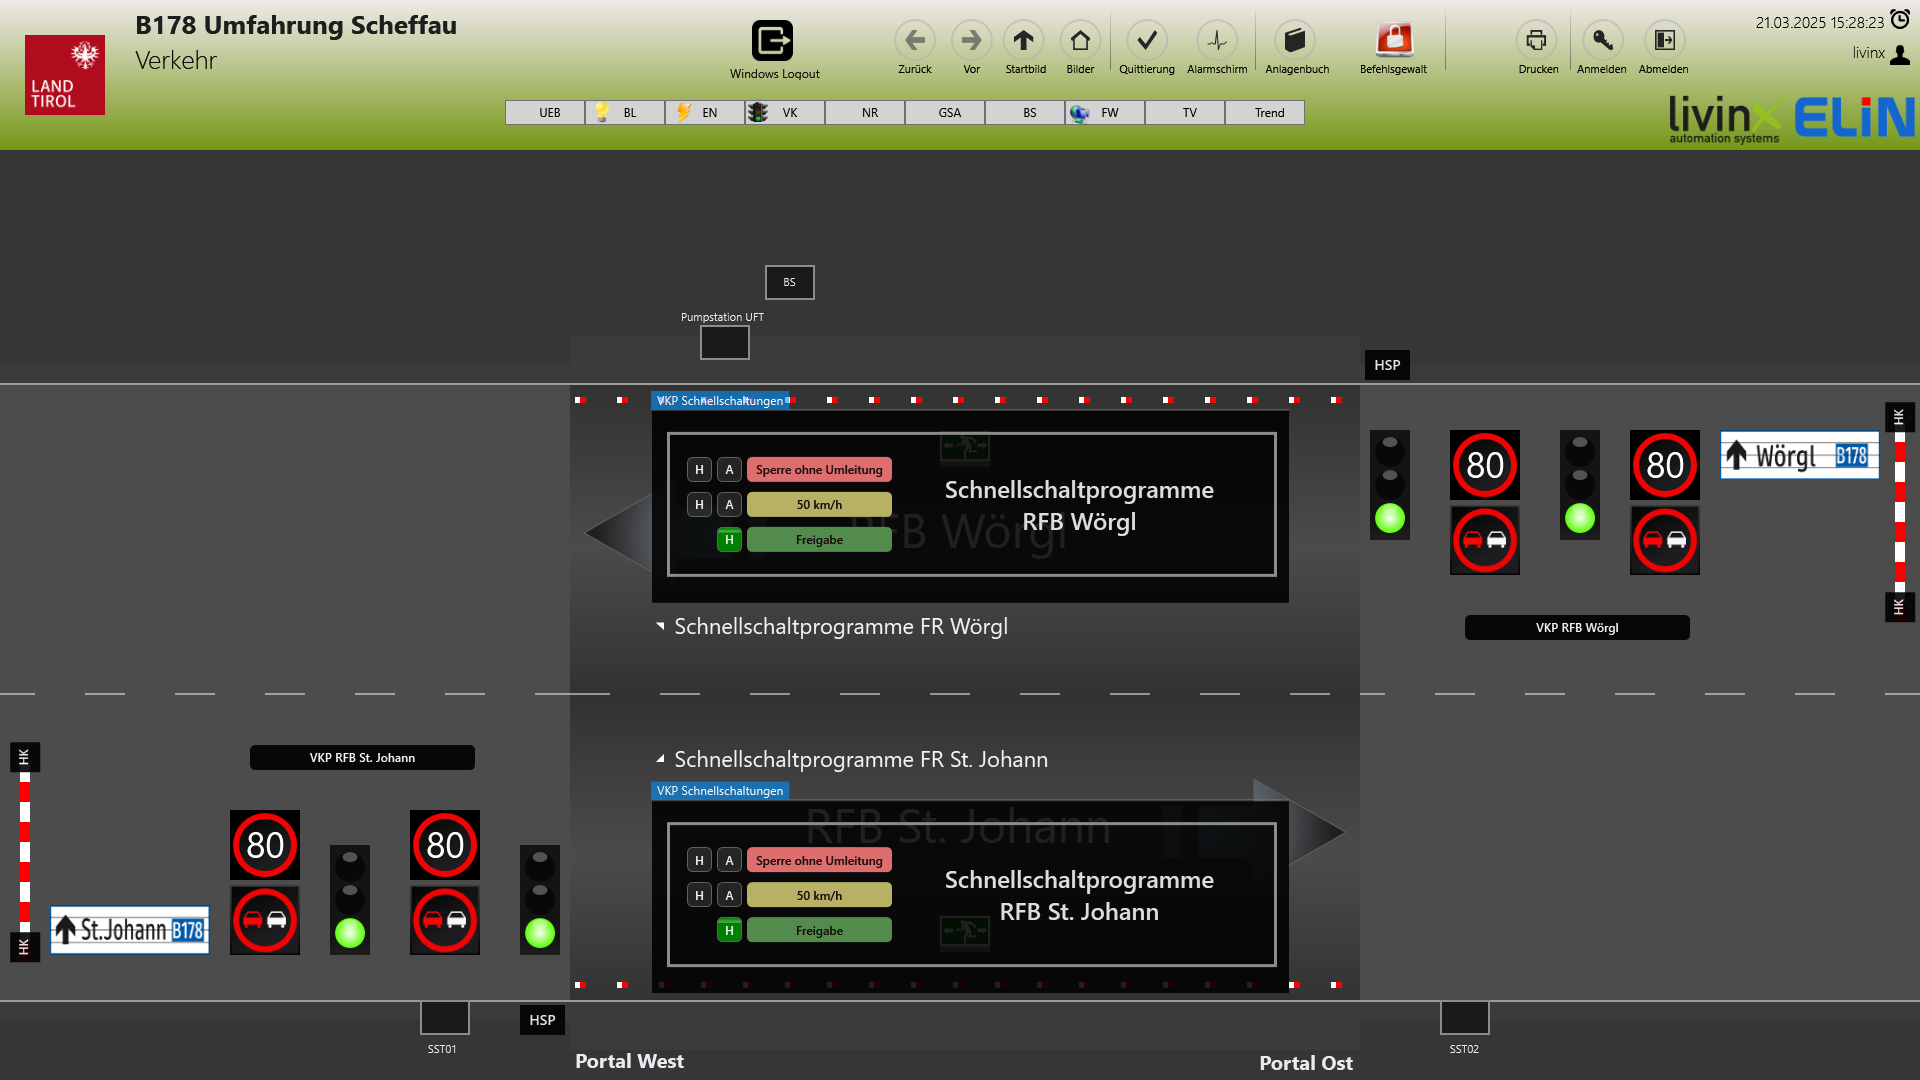Switch to the VK tab
The width and height of the screenshot is (1920, 1080).
785,113
